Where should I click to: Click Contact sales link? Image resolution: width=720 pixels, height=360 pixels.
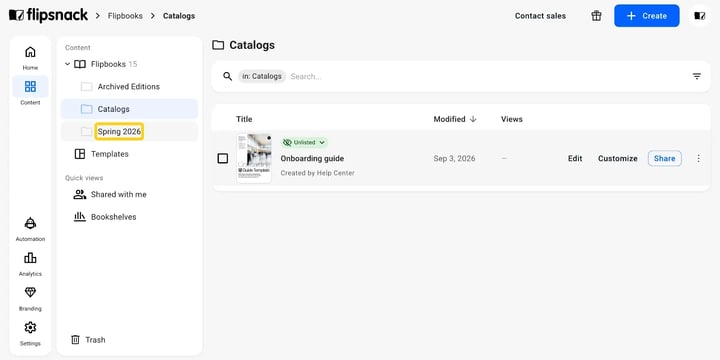[x=540, y=16]
